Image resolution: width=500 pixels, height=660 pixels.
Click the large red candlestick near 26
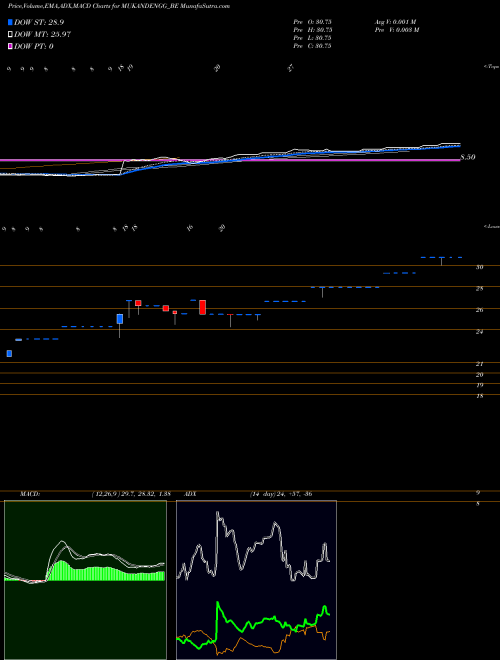202,307
